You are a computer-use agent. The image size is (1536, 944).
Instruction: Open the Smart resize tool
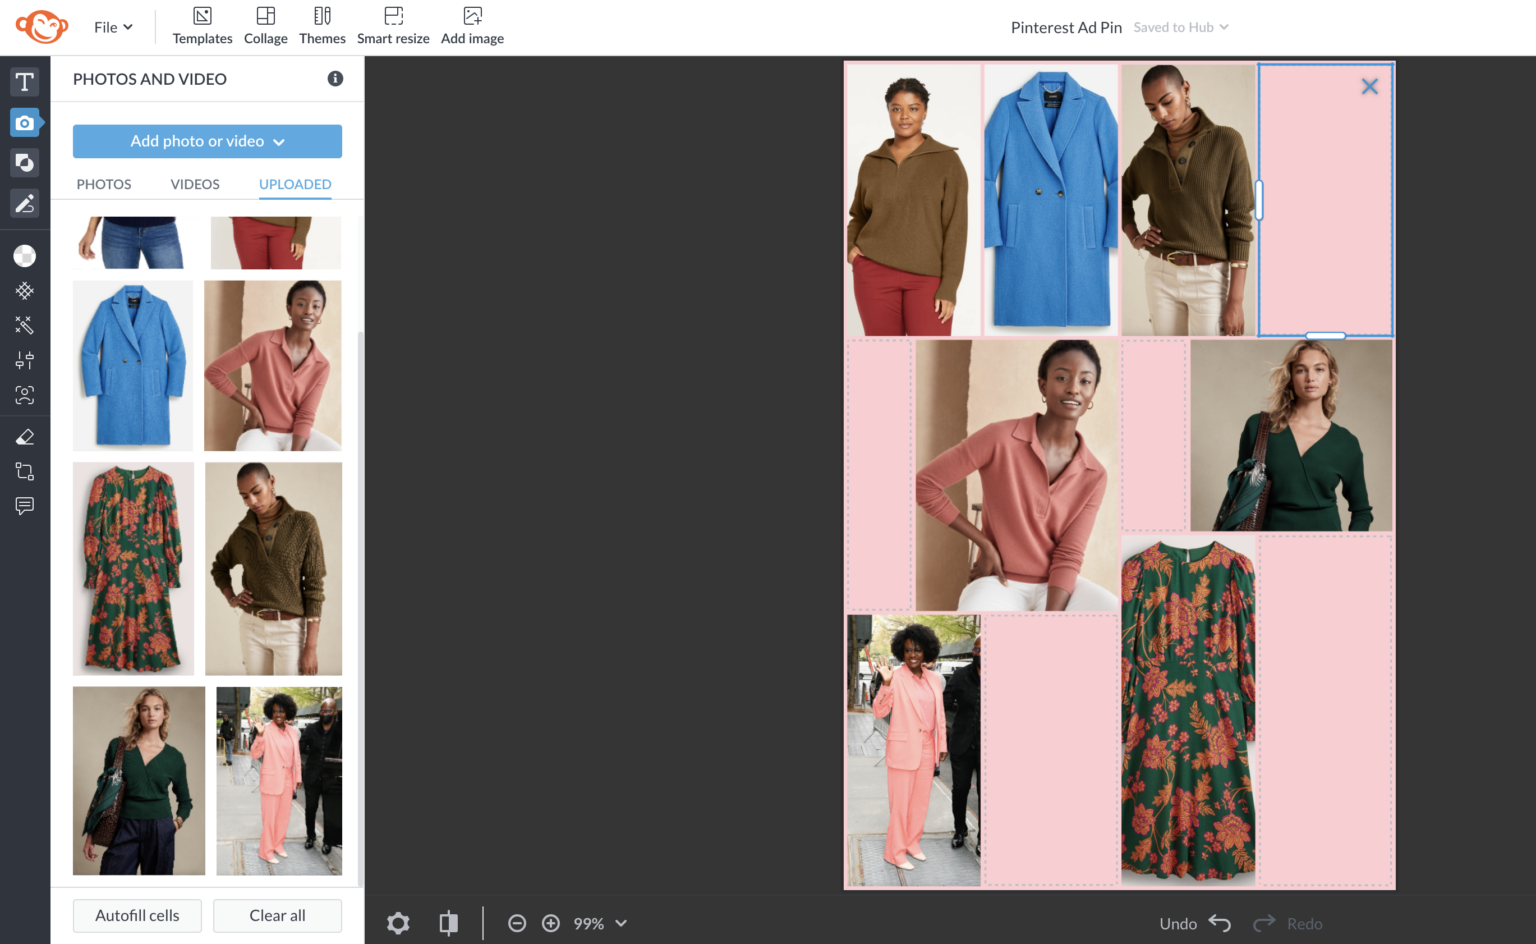click(393, 25)
